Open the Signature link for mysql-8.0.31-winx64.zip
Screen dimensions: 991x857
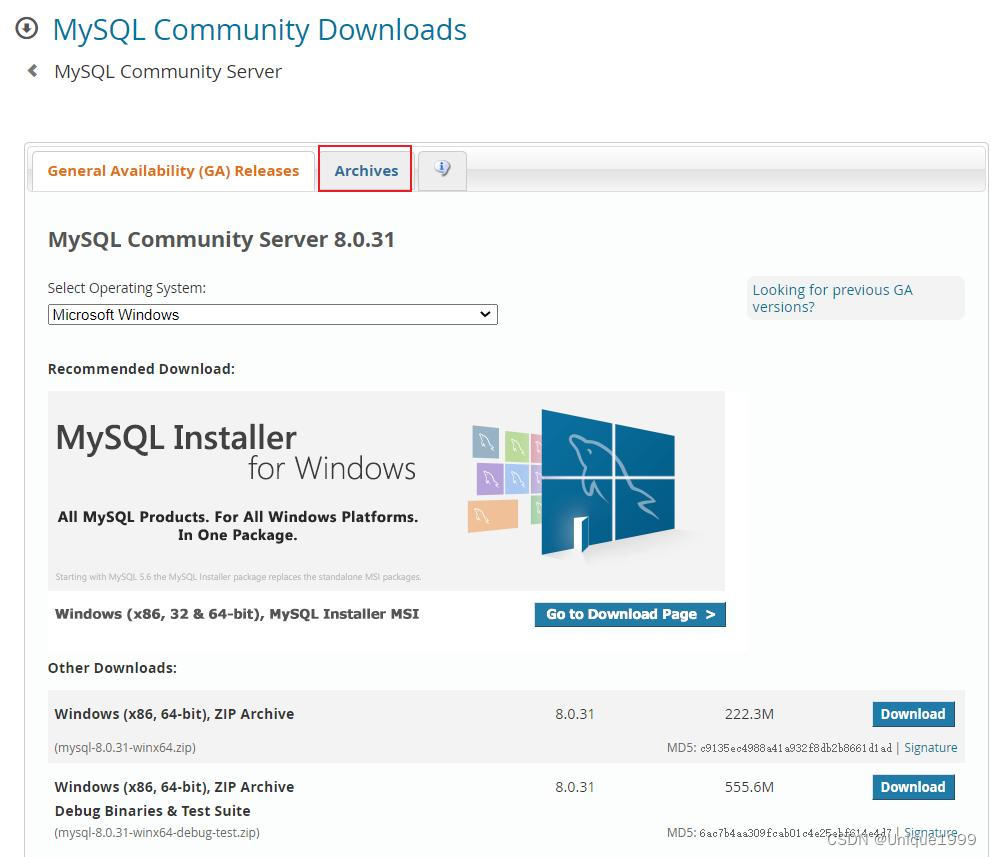930,748
